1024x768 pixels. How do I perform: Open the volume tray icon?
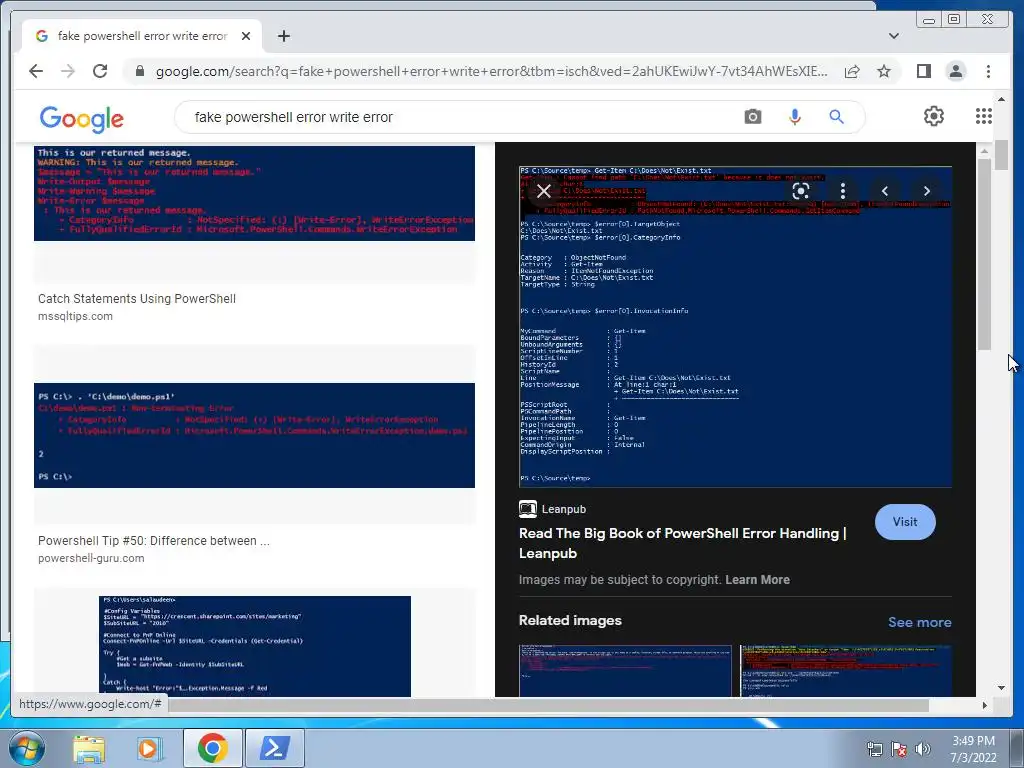[x=923, y=749]
